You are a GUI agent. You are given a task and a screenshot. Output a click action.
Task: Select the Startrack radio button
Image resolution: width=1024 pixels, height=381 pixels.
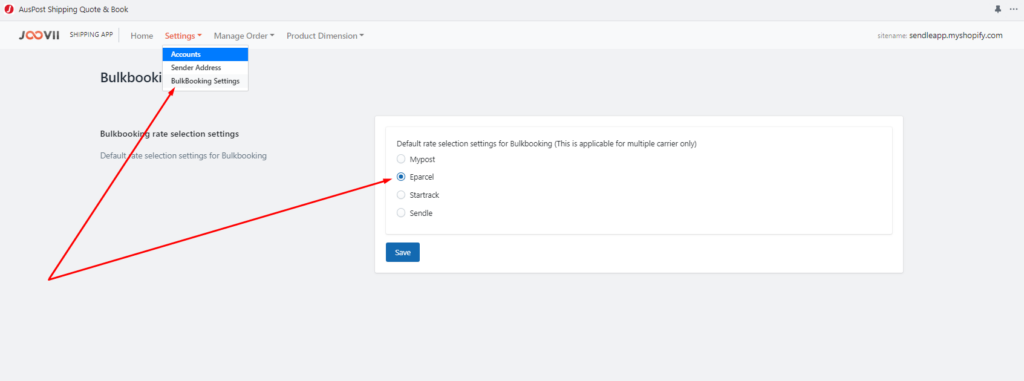(401, 195)
